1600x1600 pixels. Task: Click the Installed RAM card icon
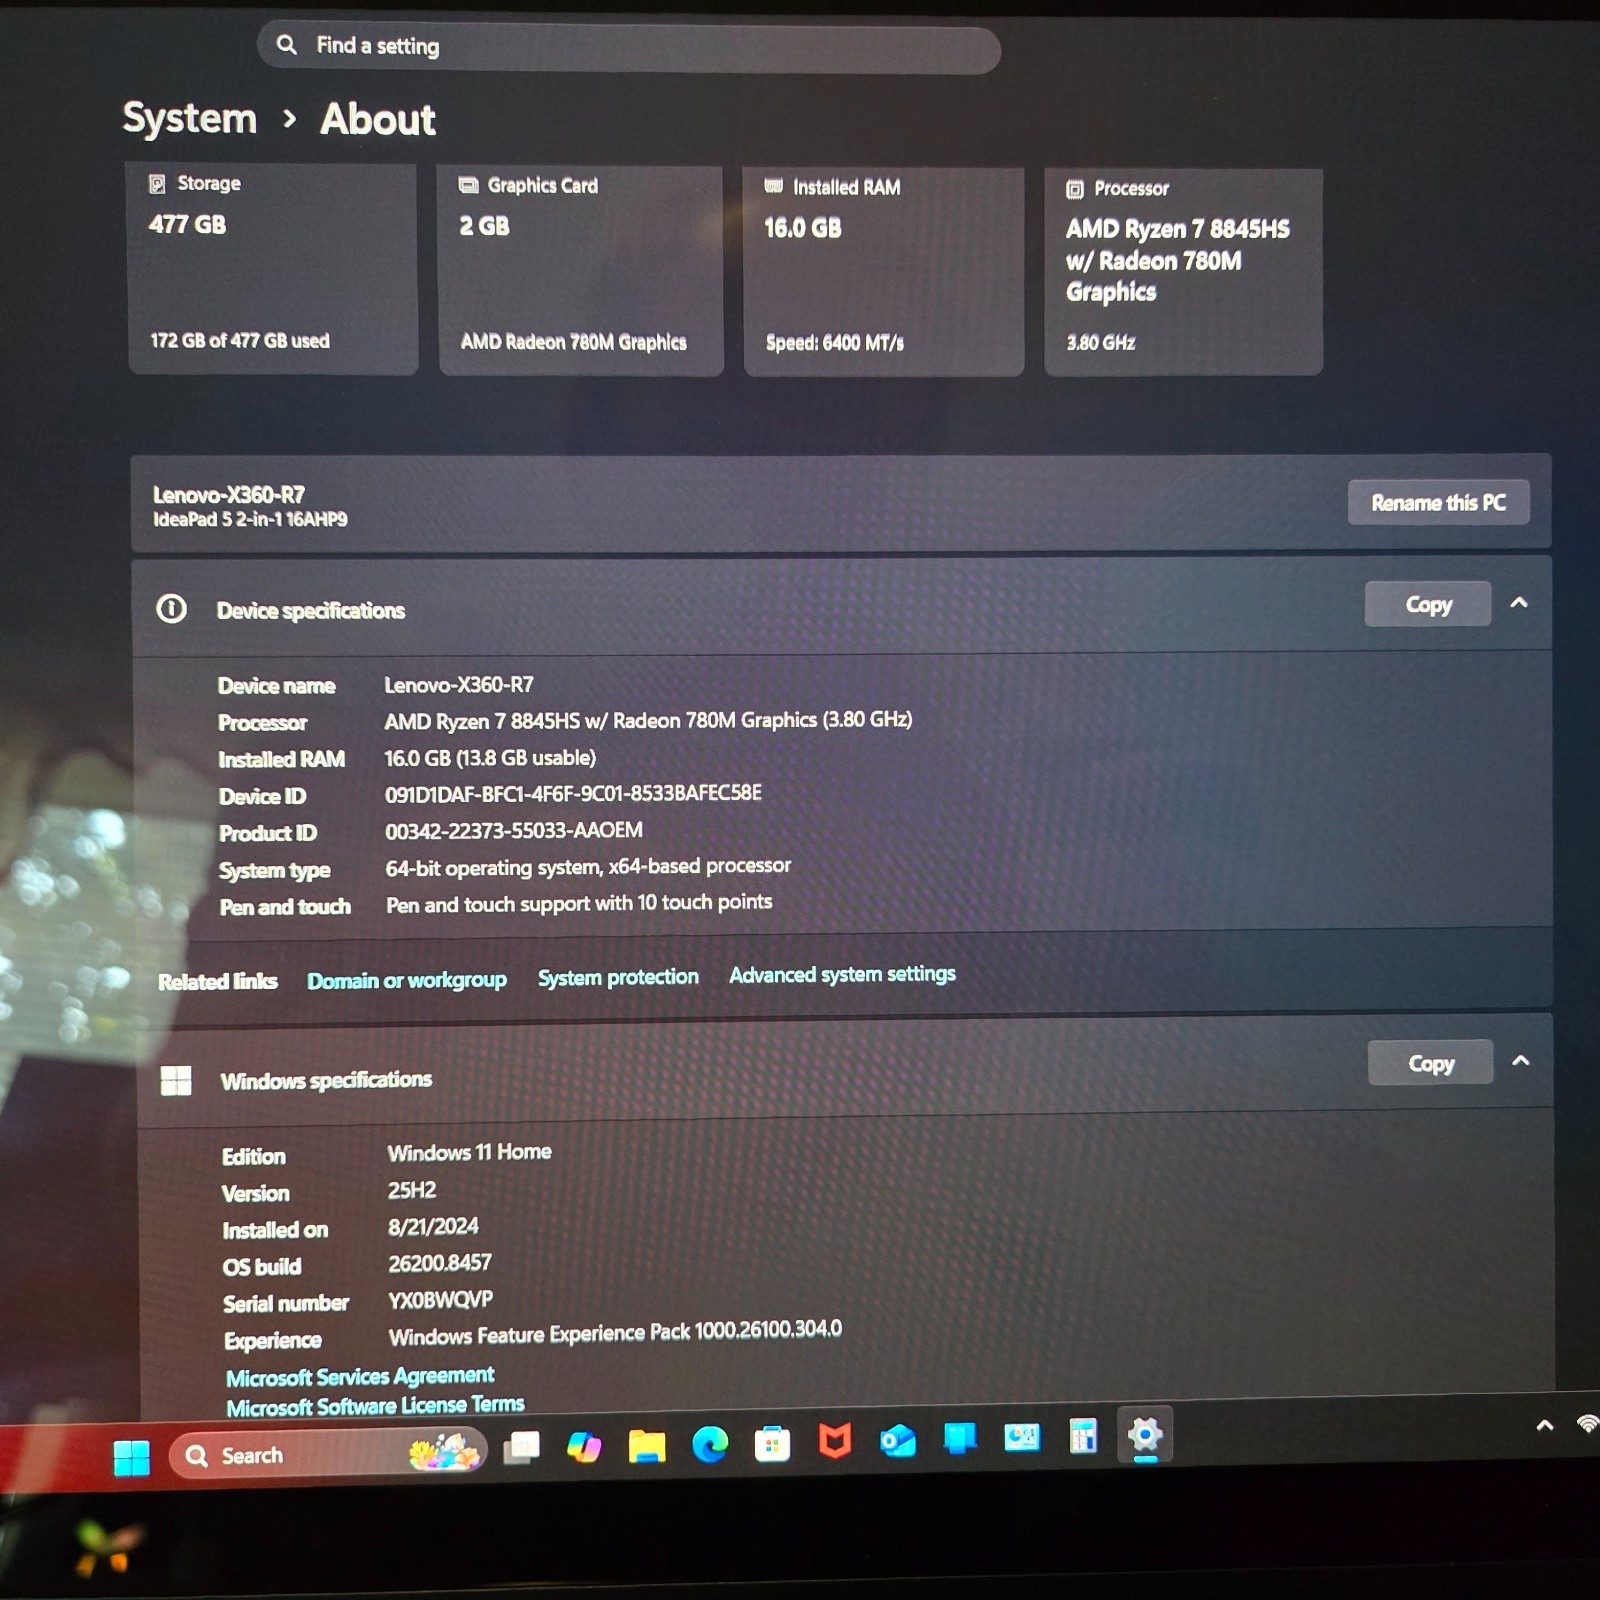773,186
